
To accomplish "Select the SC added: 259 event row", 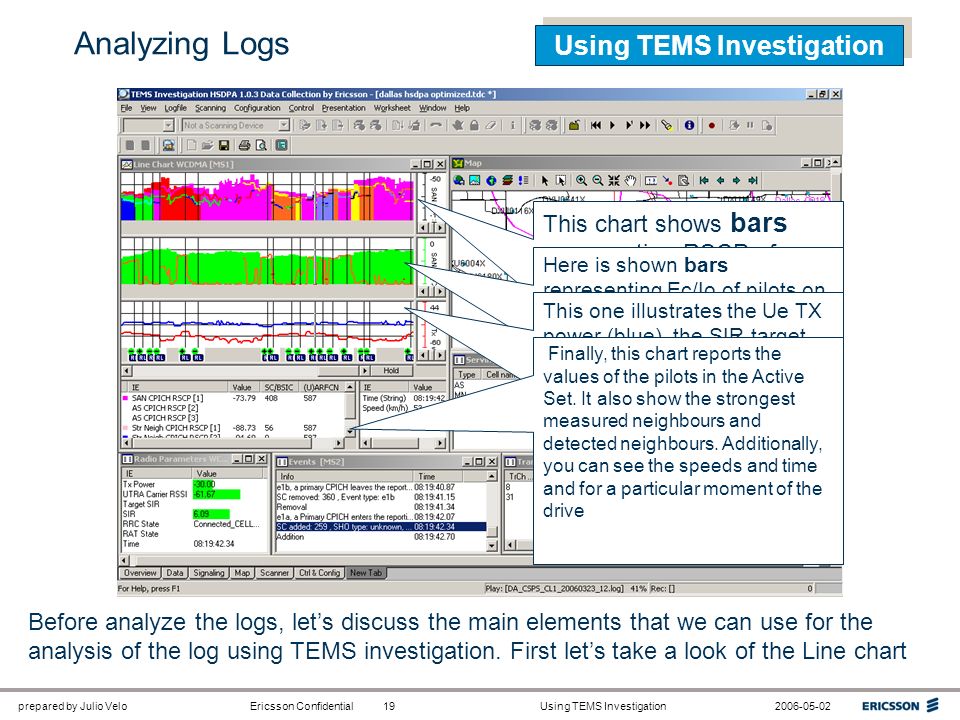I will [381, 527].
